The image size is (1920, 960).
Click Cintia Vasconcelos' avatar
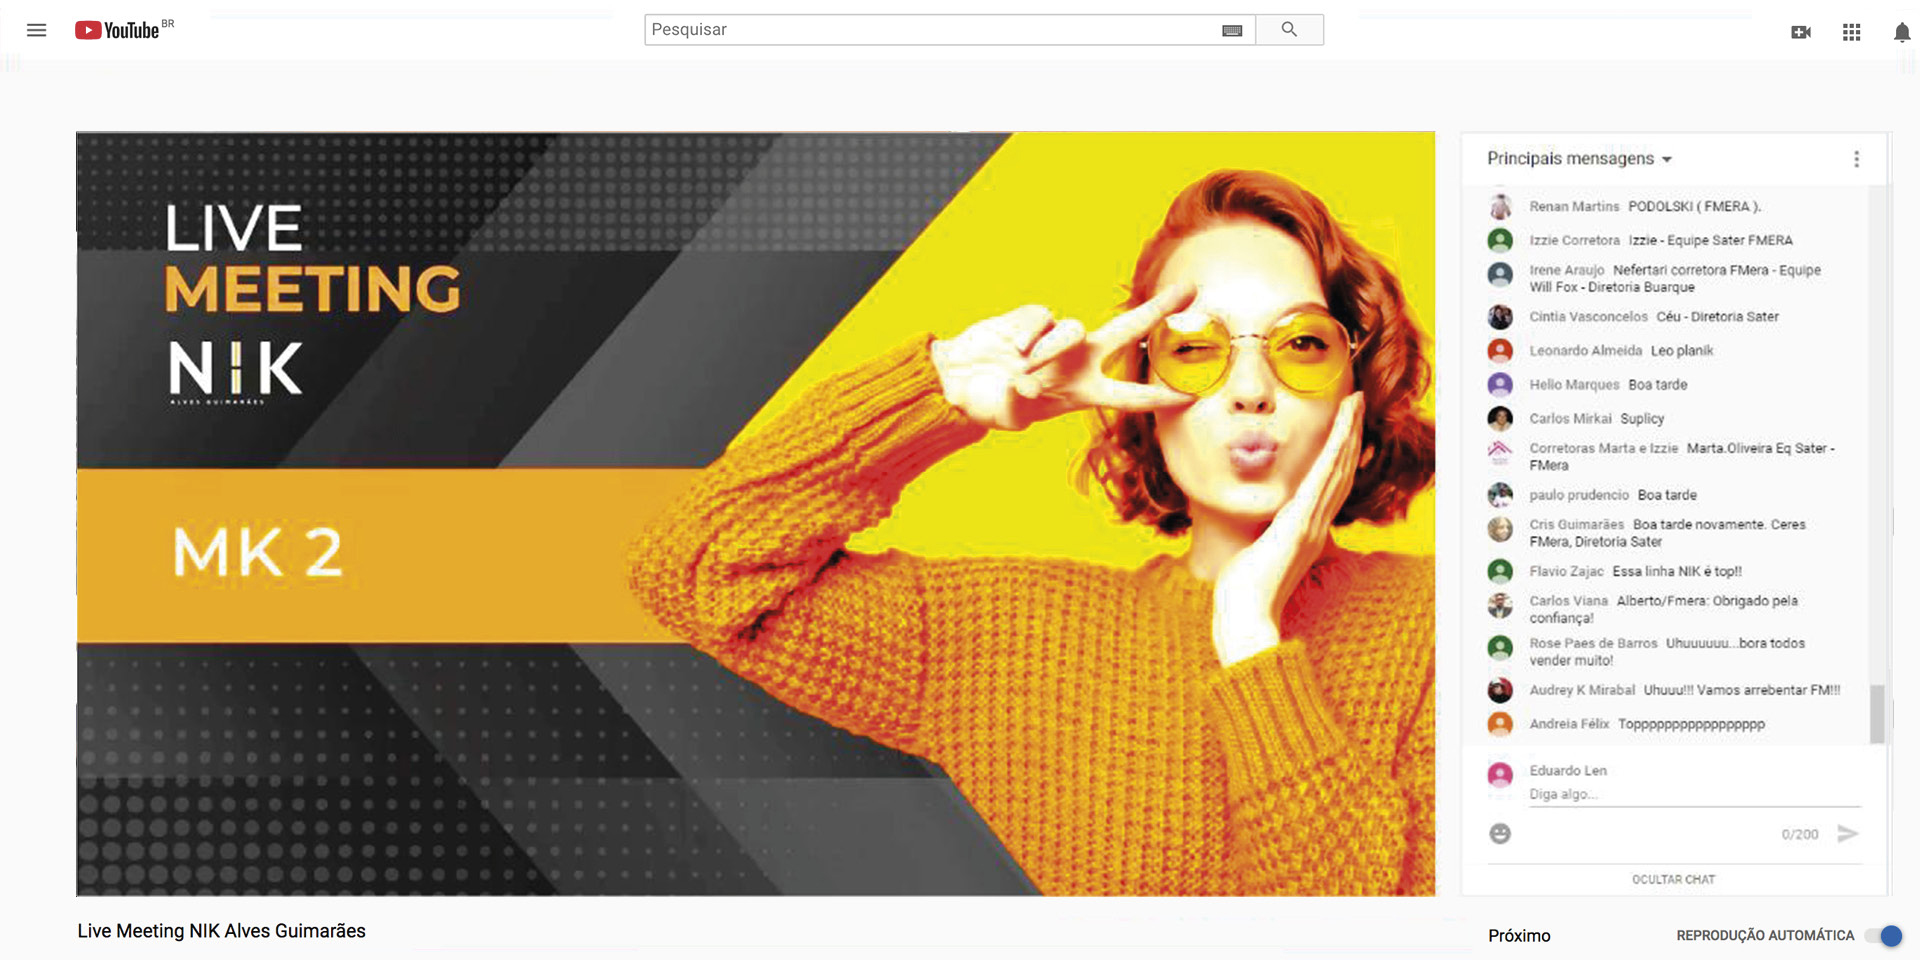click(1500, 316)
